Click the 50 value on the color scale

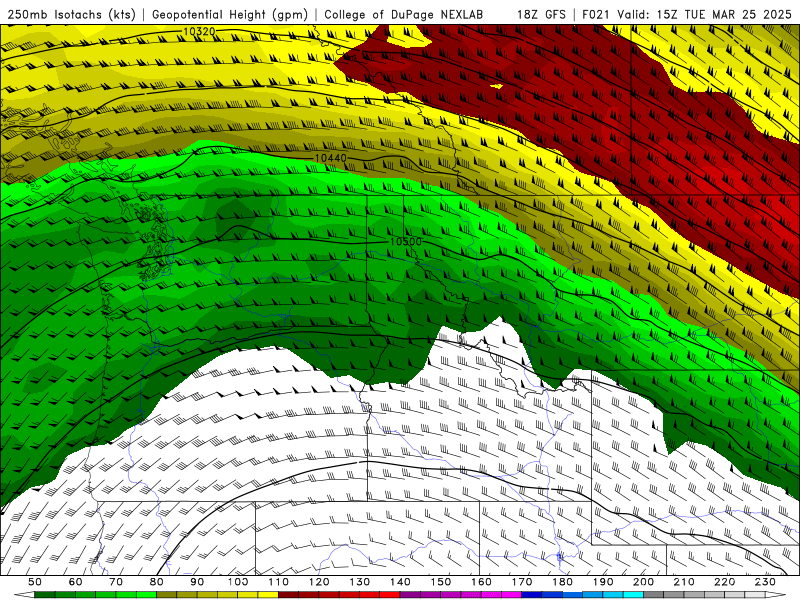pos(35,582)
